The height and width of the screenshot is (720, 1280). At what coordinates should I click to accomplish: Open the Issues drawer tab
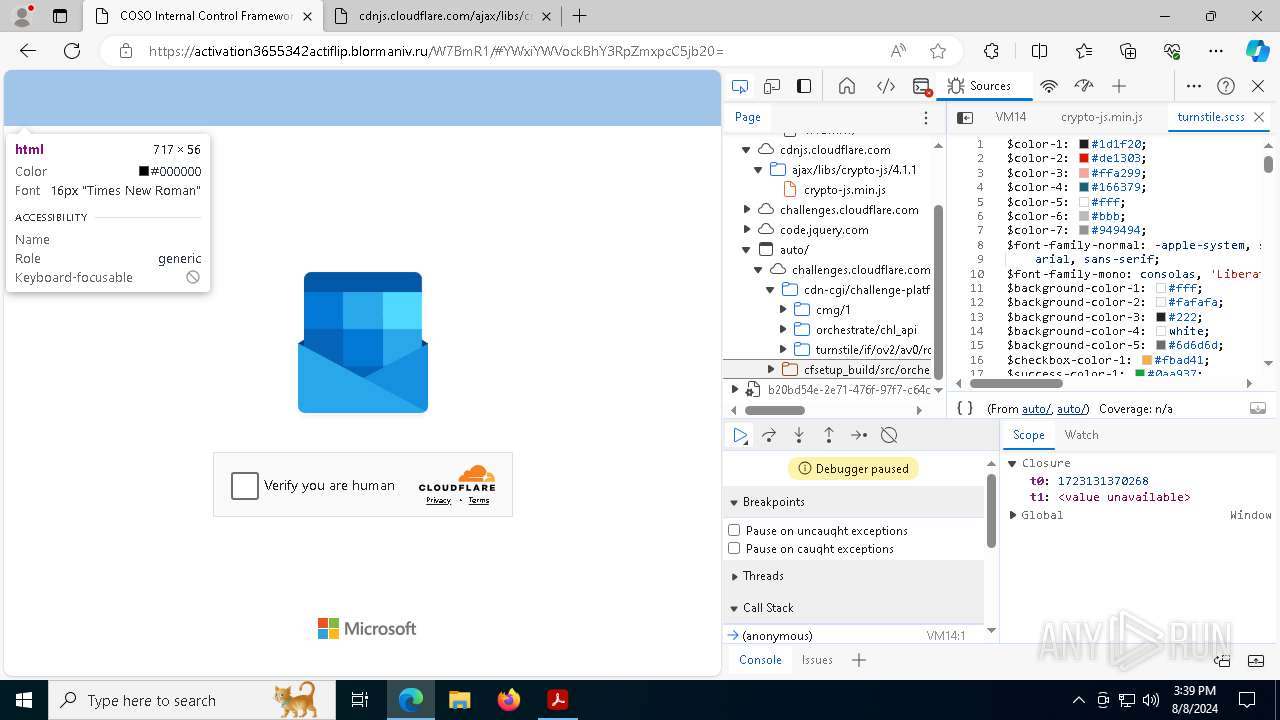click(817, 660)
